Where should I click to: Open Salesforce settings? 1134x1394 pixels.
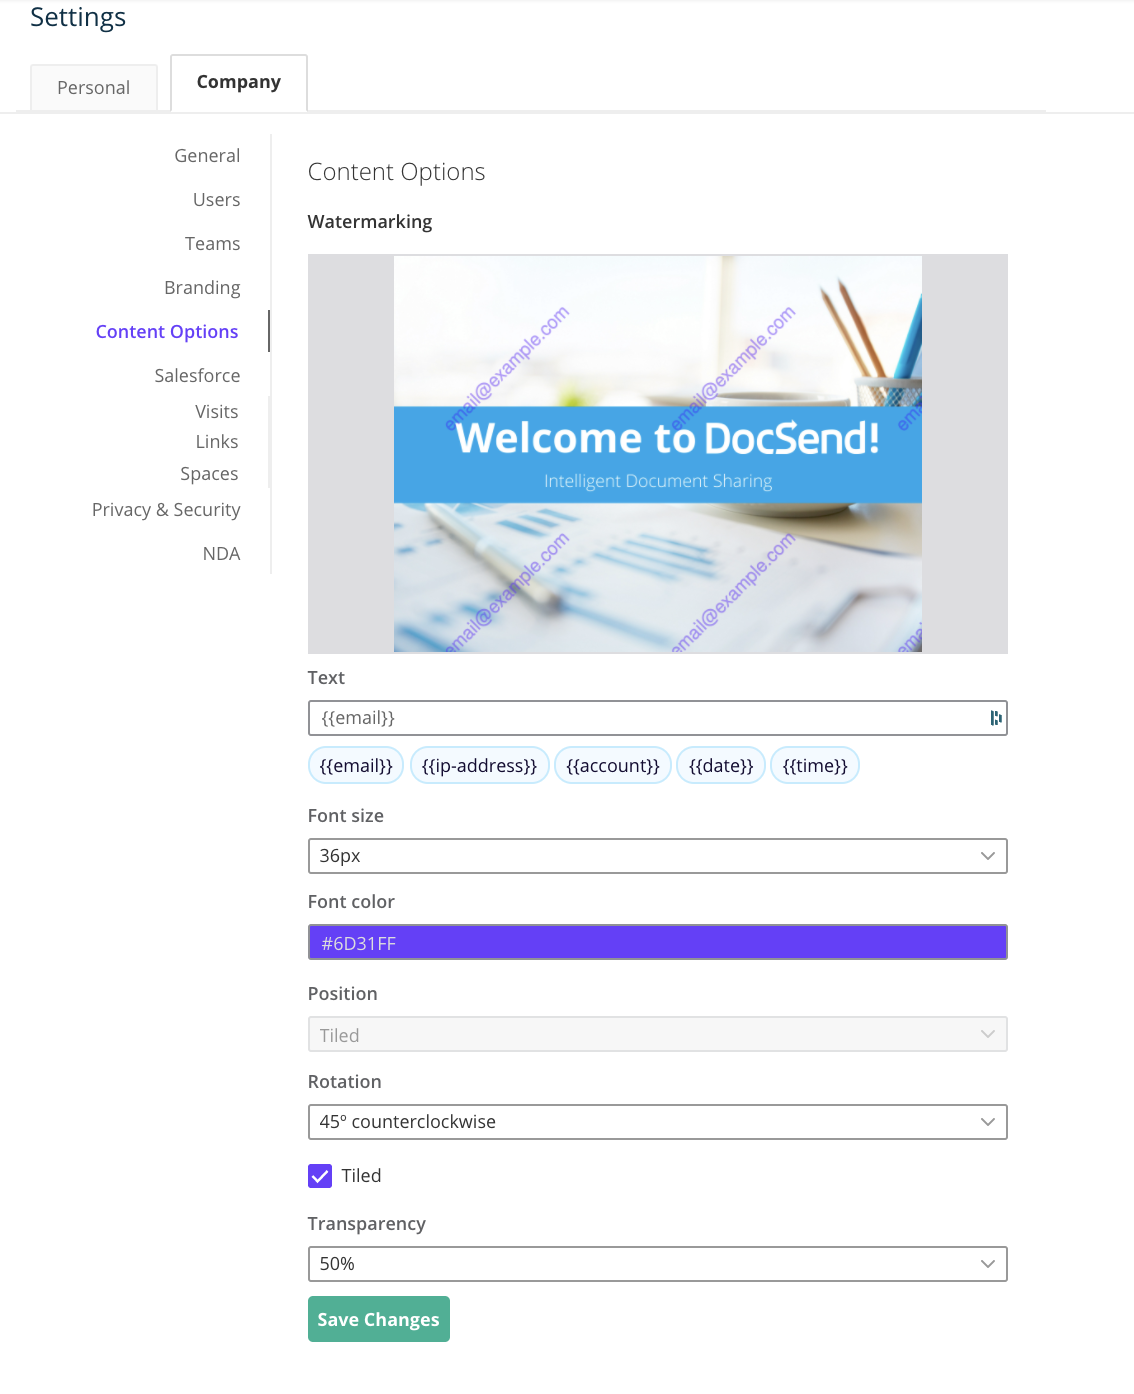coord(197,376)
